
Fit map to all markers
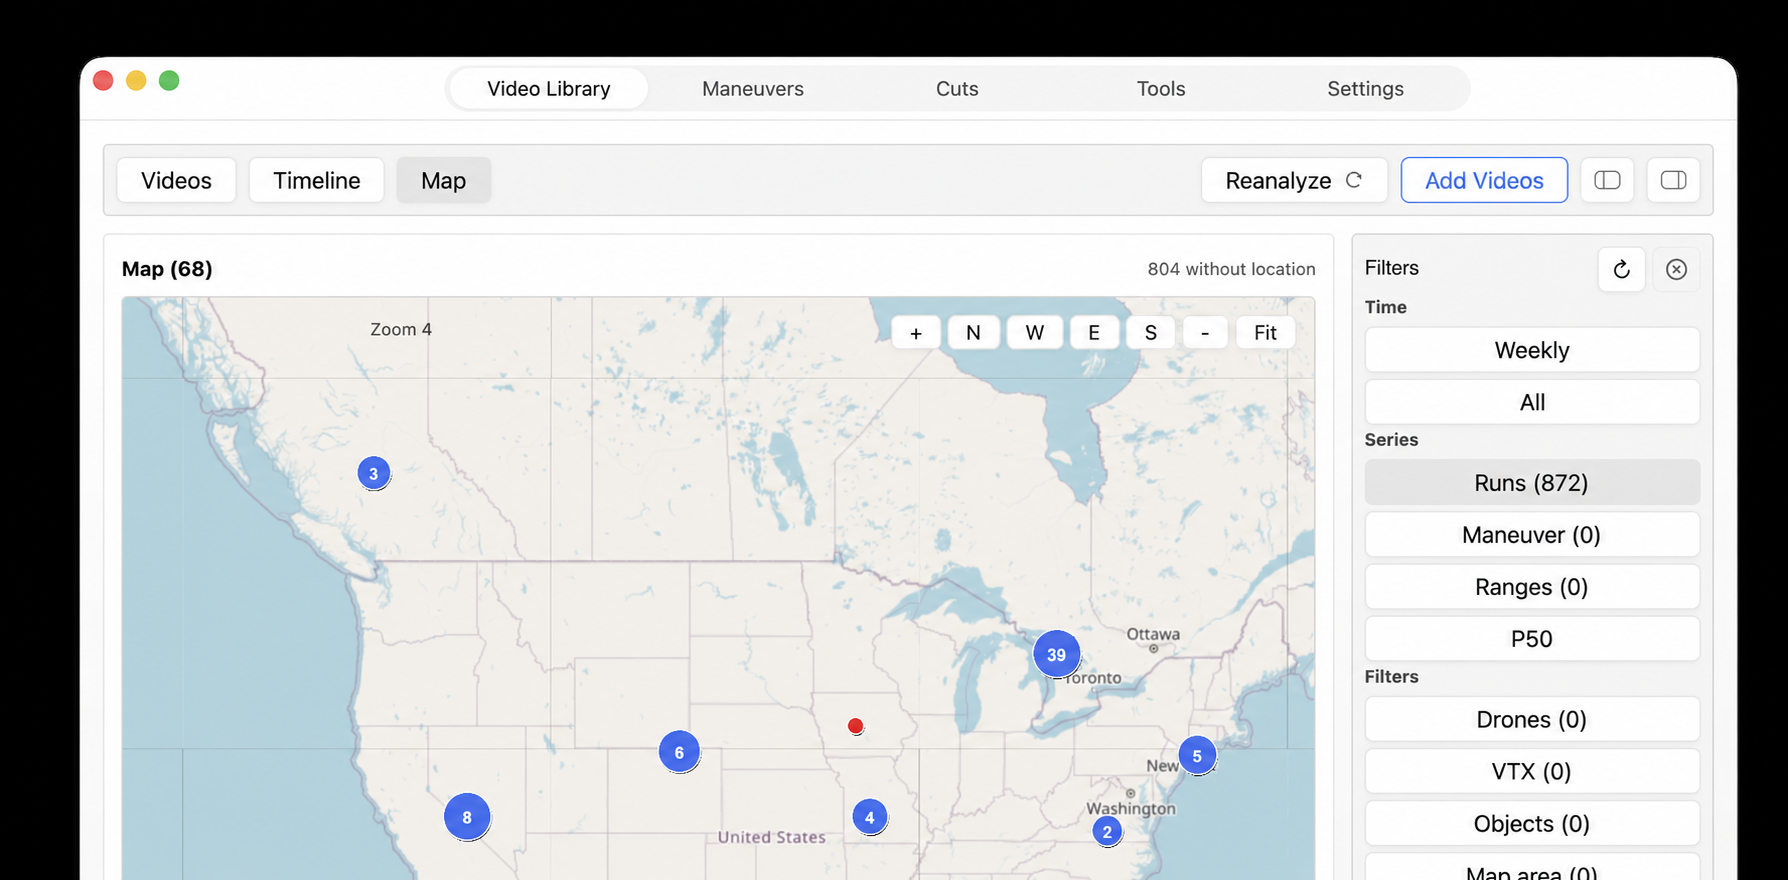point(1265,333)
